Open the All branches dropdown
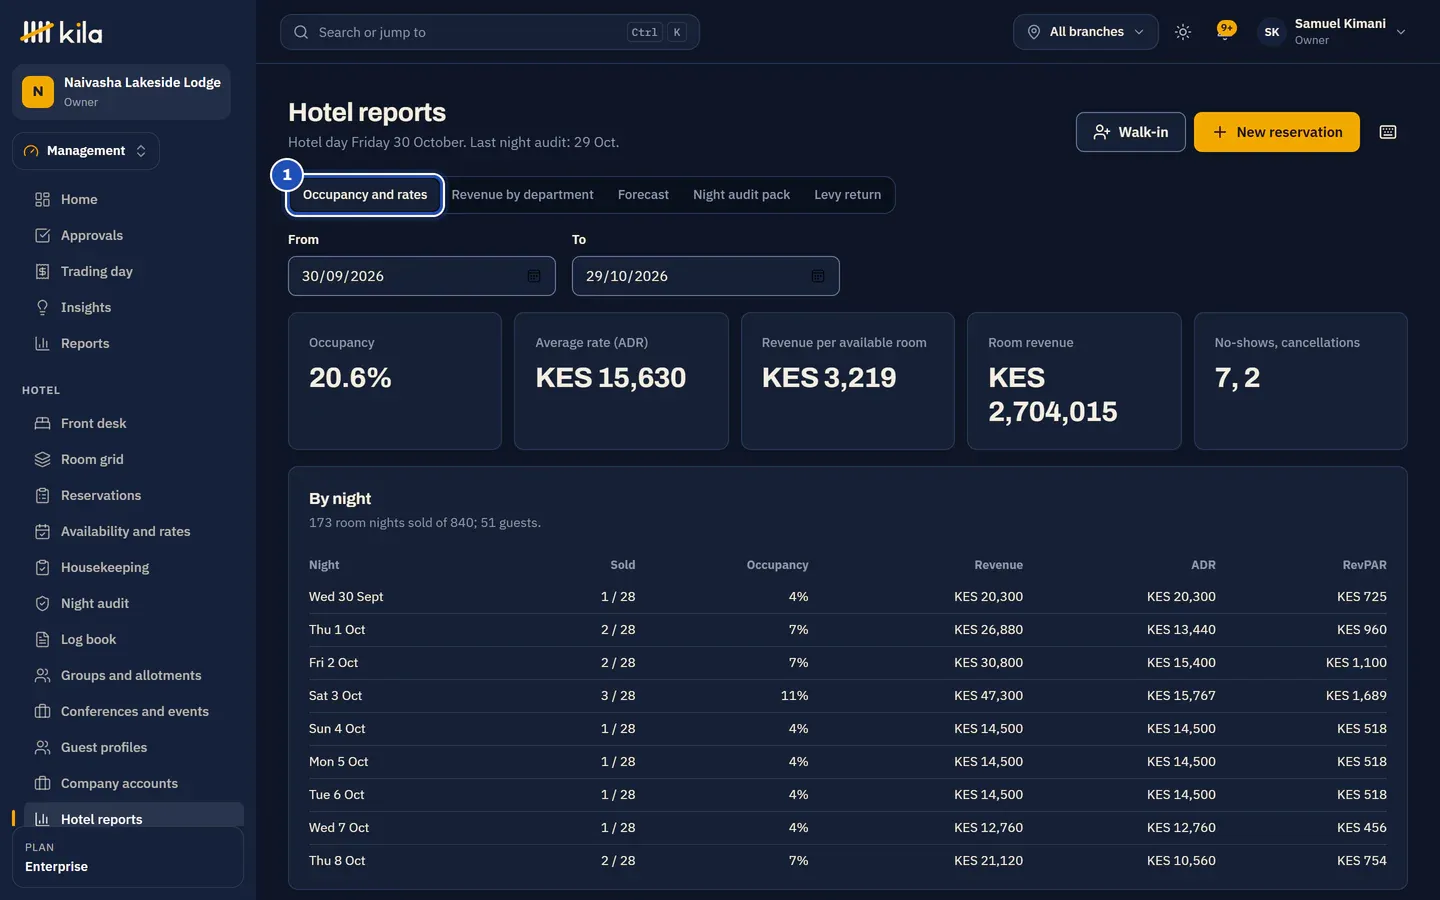Viewport: 1440px width, 900px height. point(1086,32)
